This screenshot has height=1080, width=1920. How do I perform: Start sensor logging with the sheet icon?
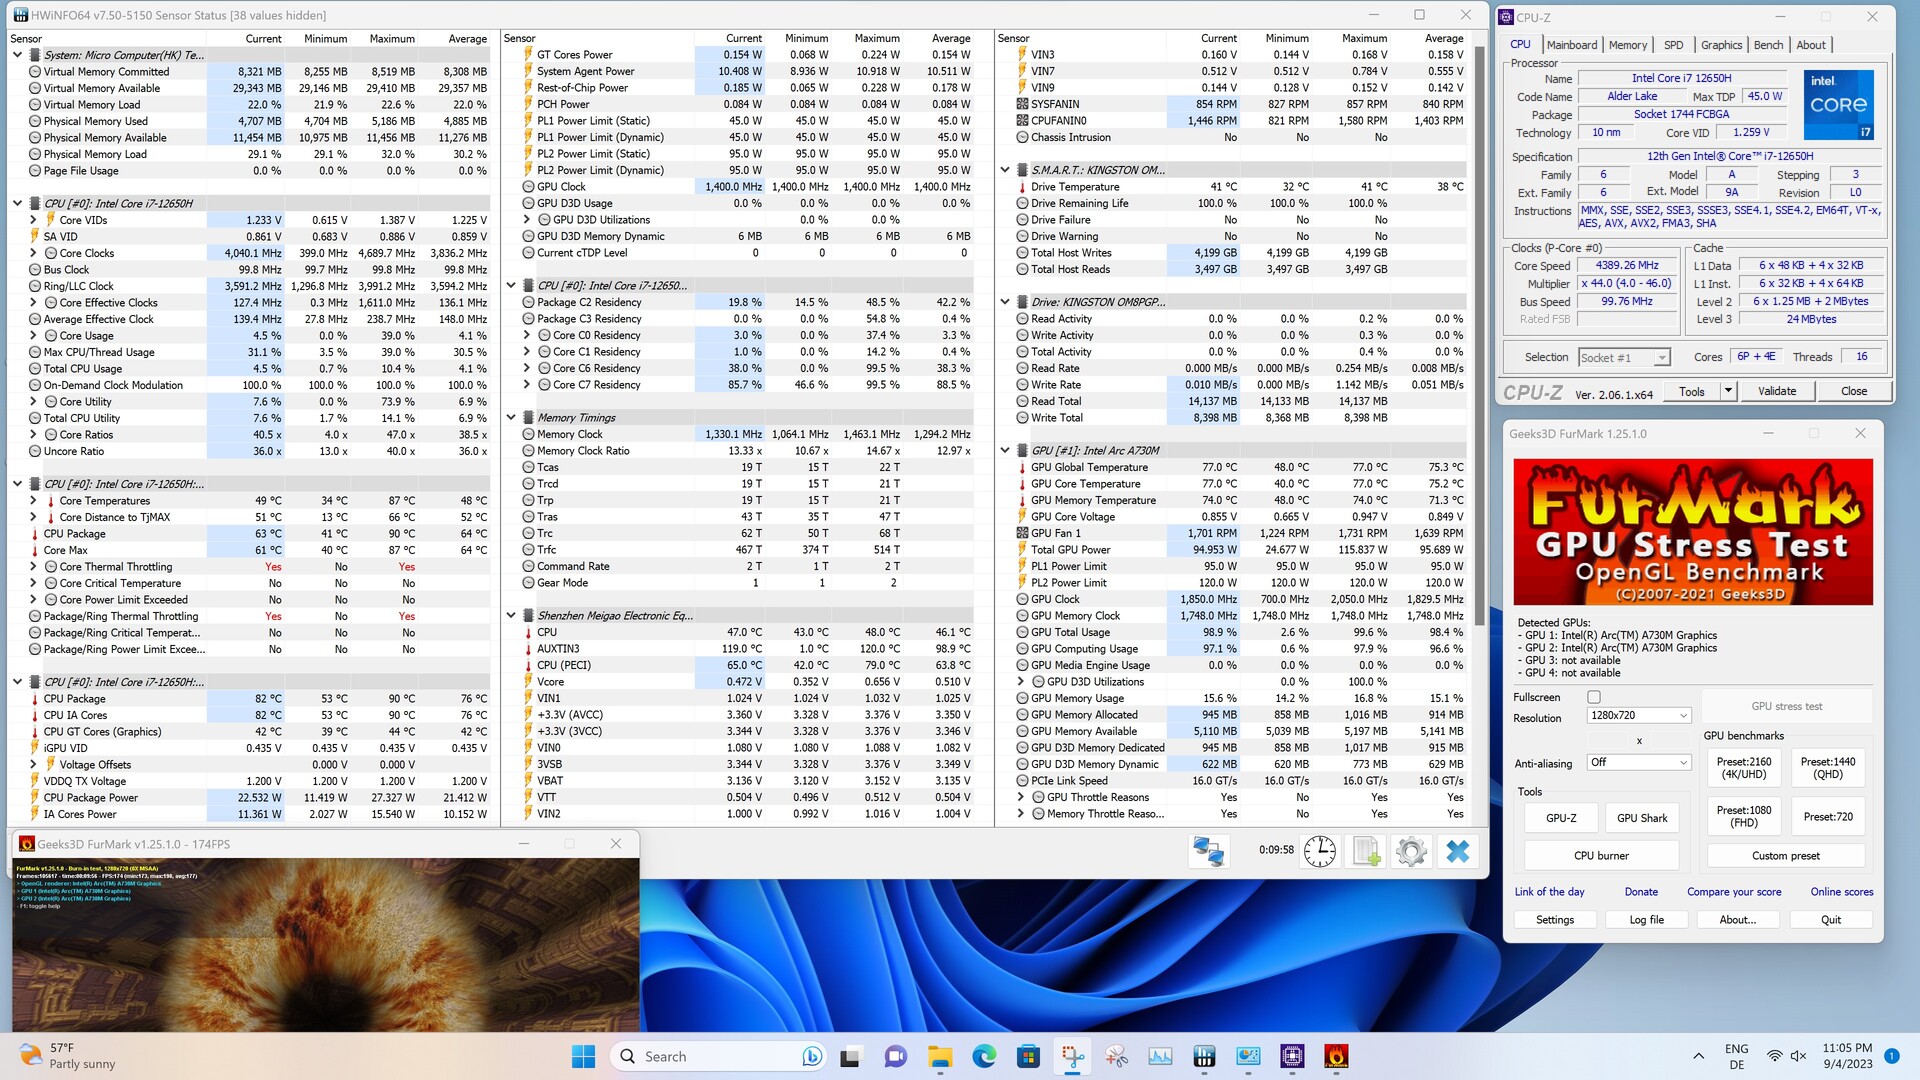(x=1366, y=851)
